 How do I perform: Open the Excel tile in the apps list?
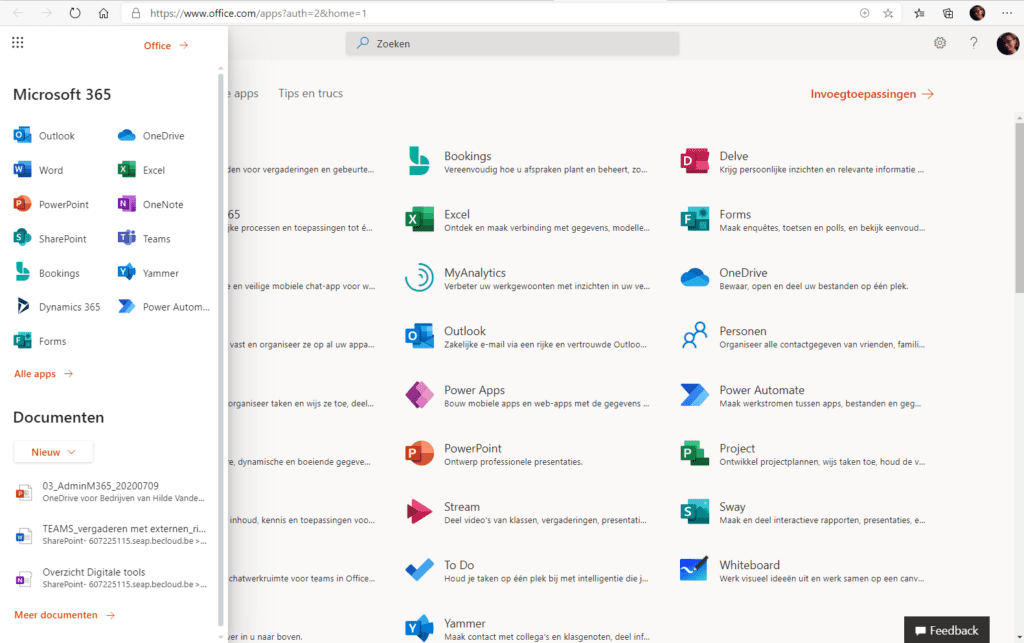click(527, 220)
